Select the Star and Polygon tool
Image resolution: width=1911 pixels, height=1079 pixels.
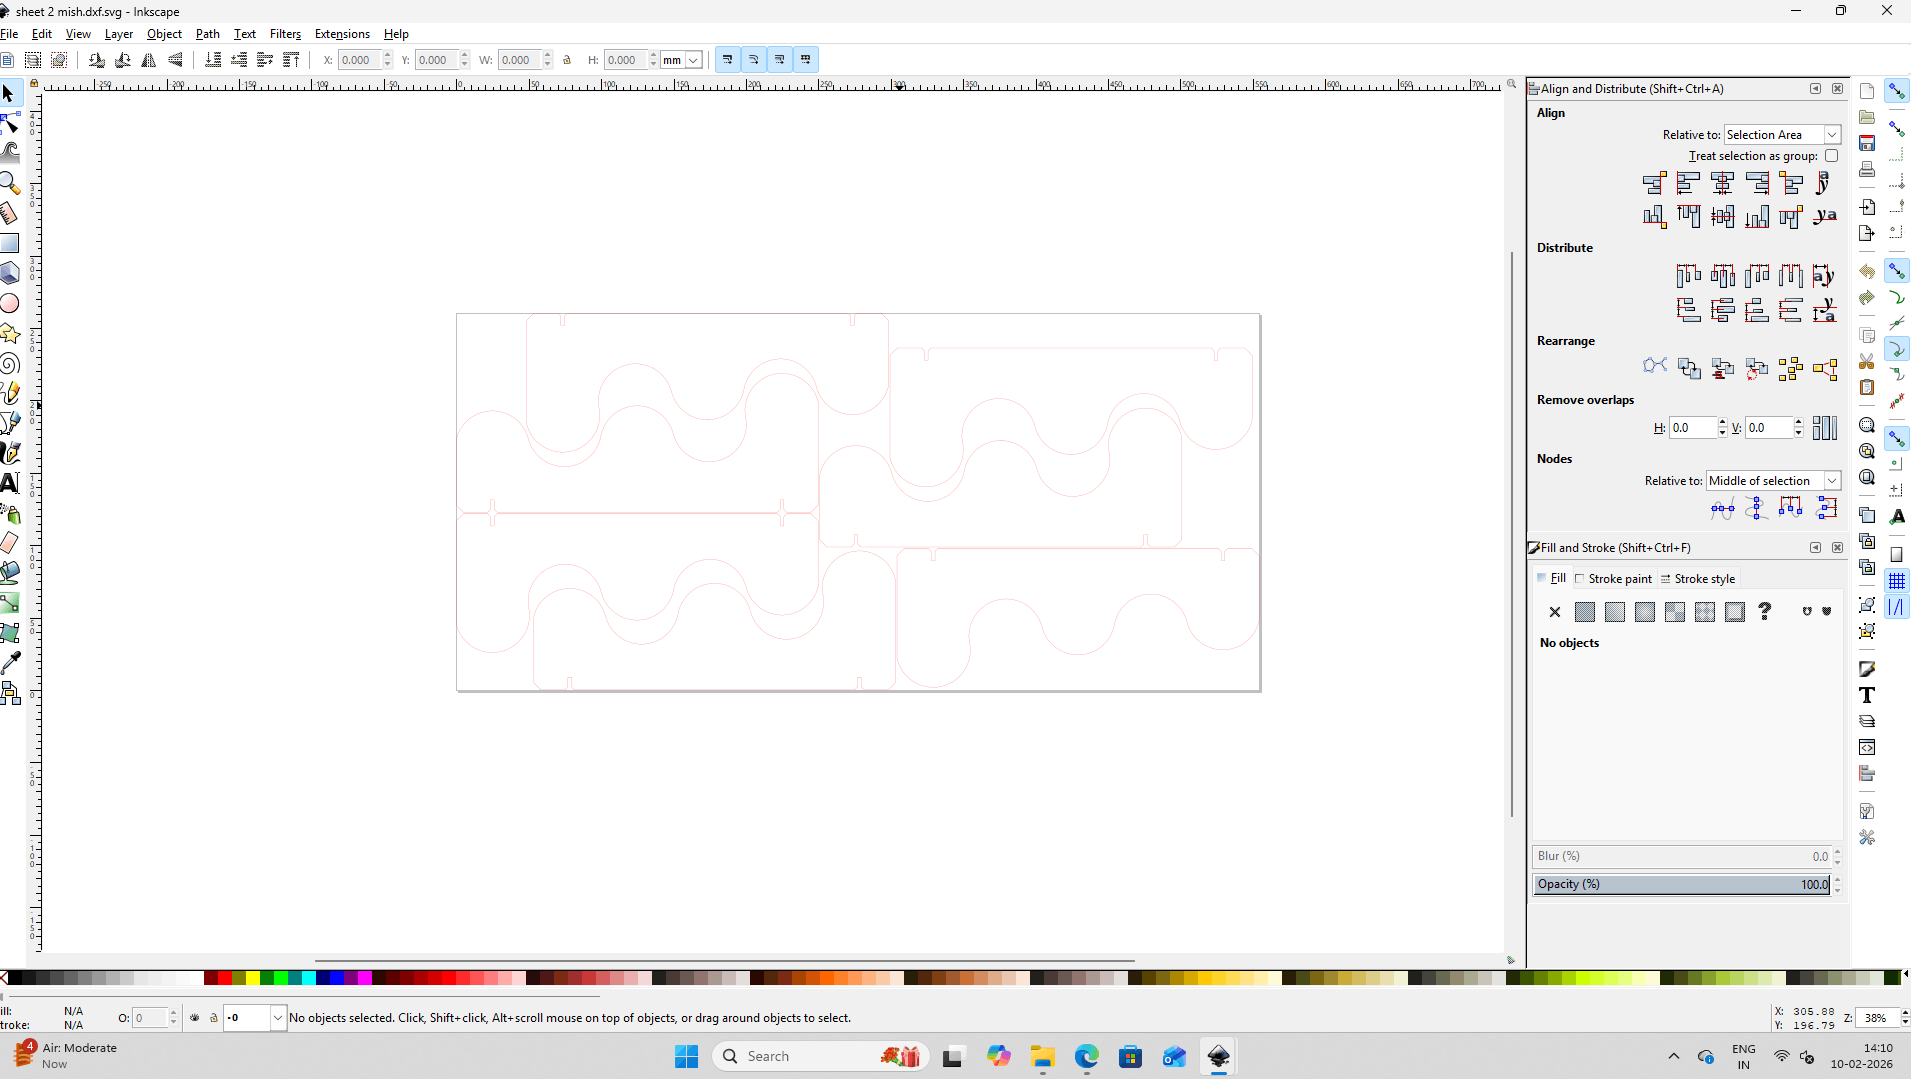[x=9, y=333]
